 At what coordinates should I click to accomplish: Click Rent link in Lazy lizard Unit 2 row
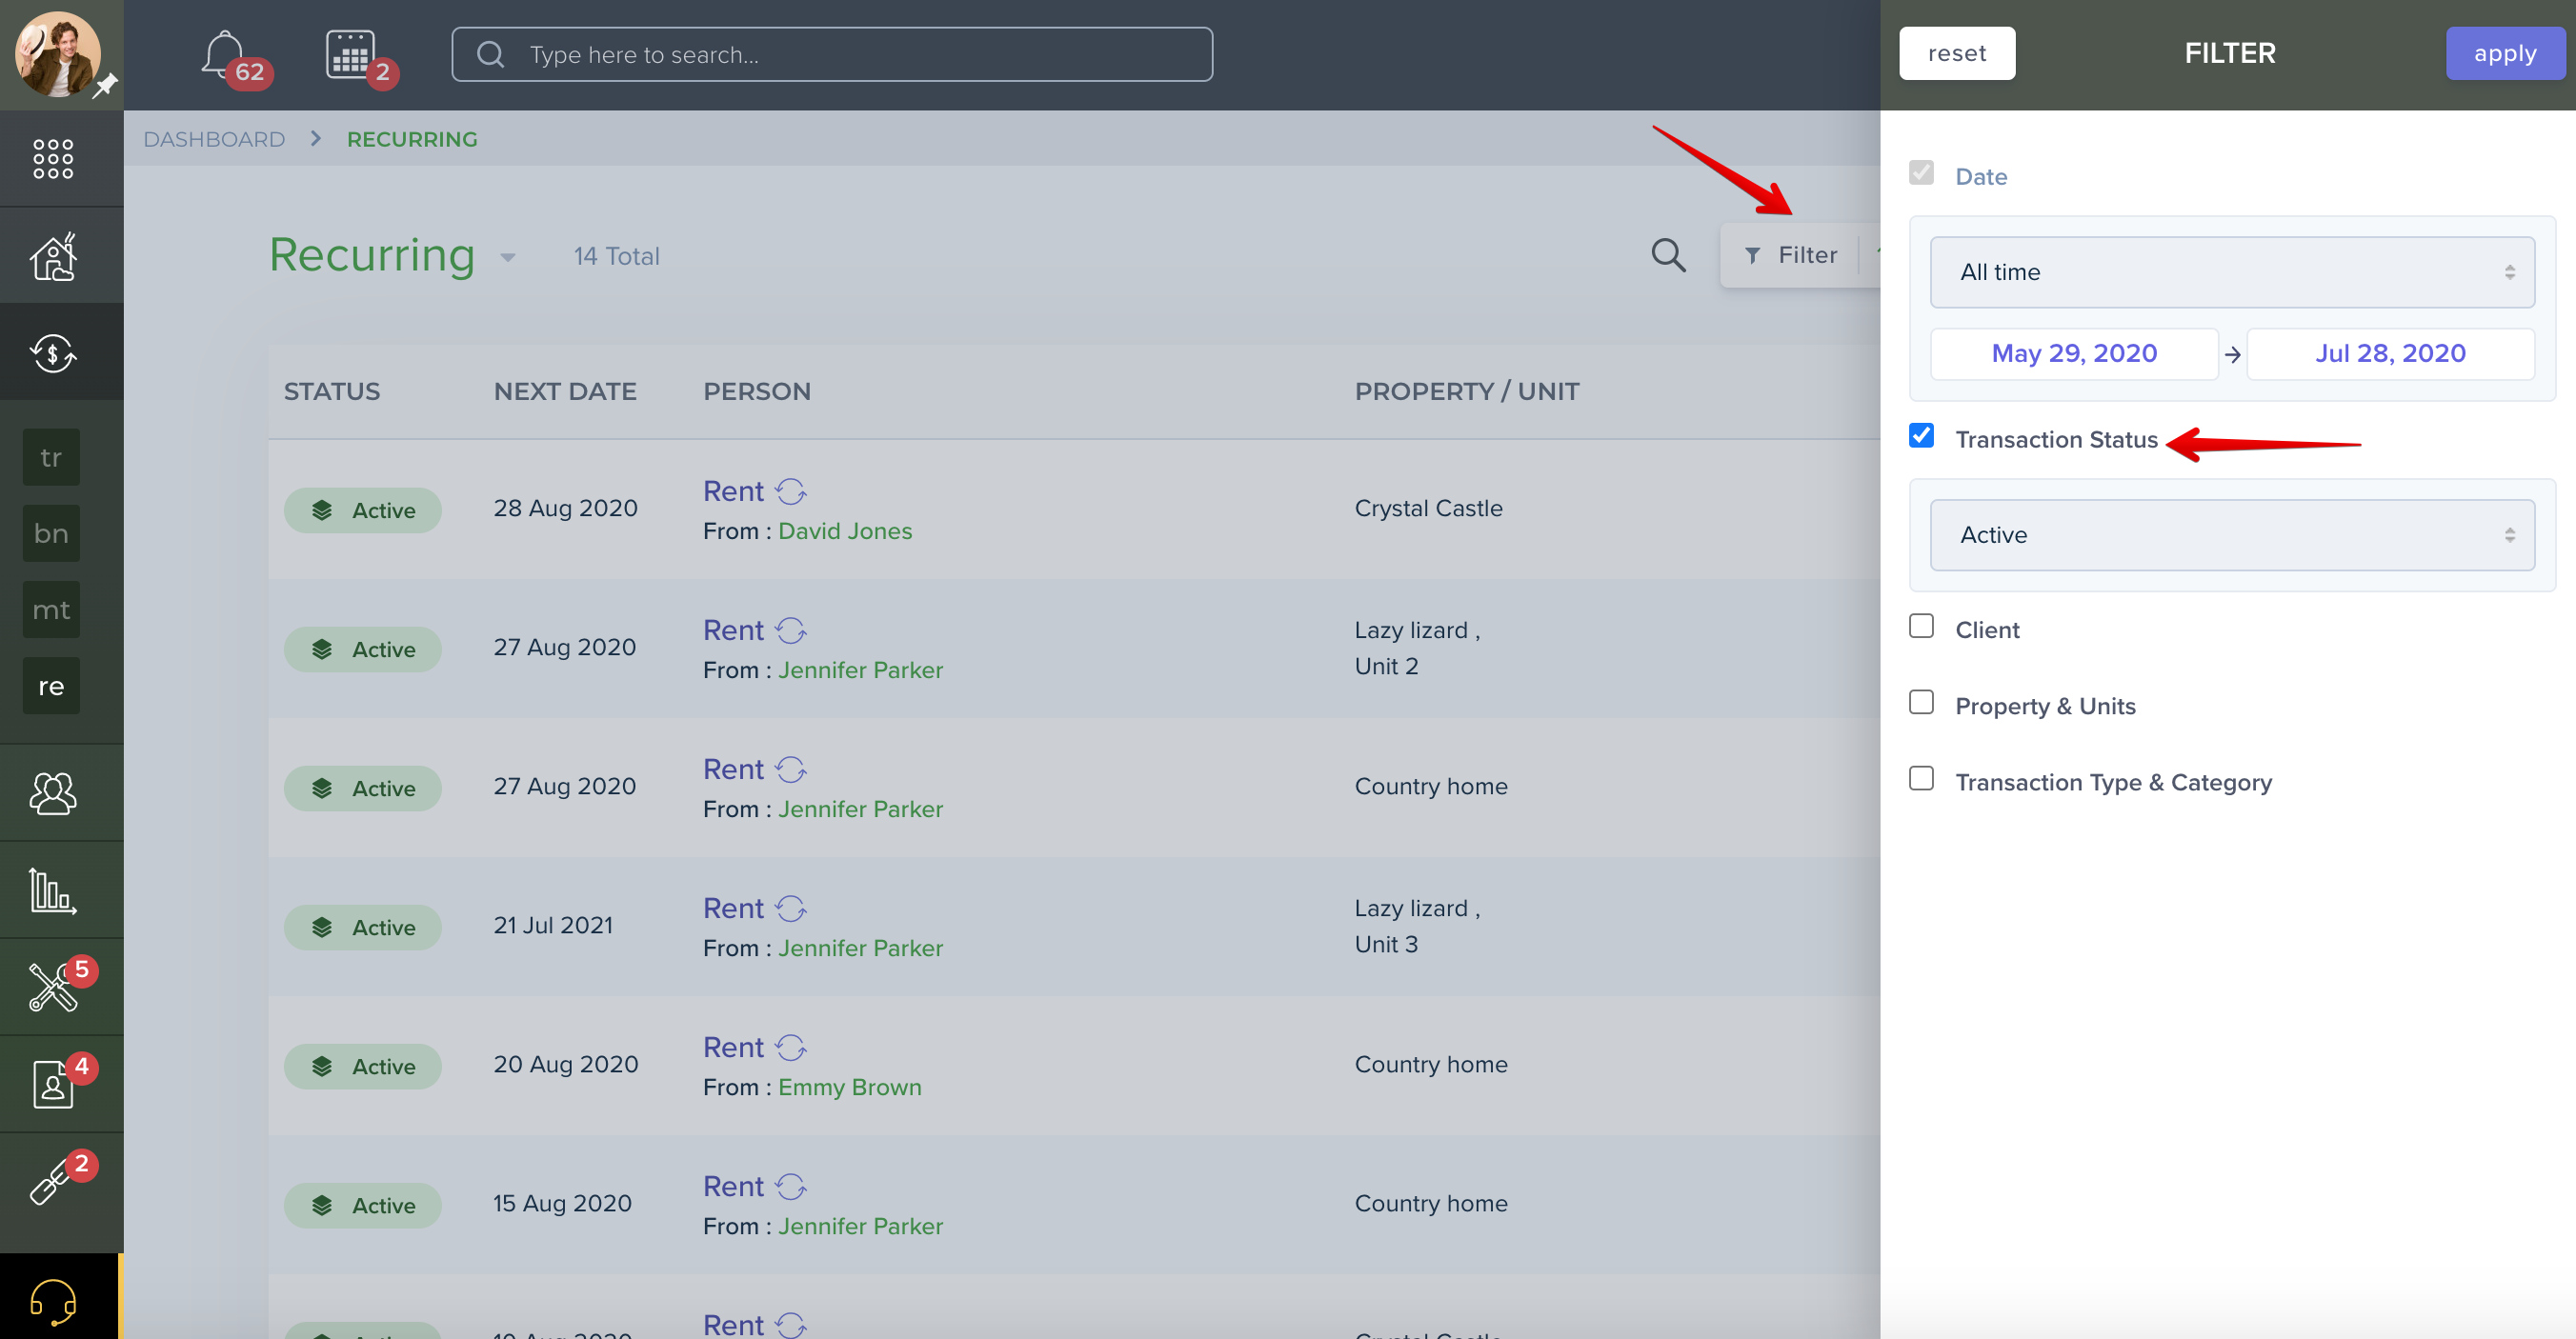pos(733,630)
